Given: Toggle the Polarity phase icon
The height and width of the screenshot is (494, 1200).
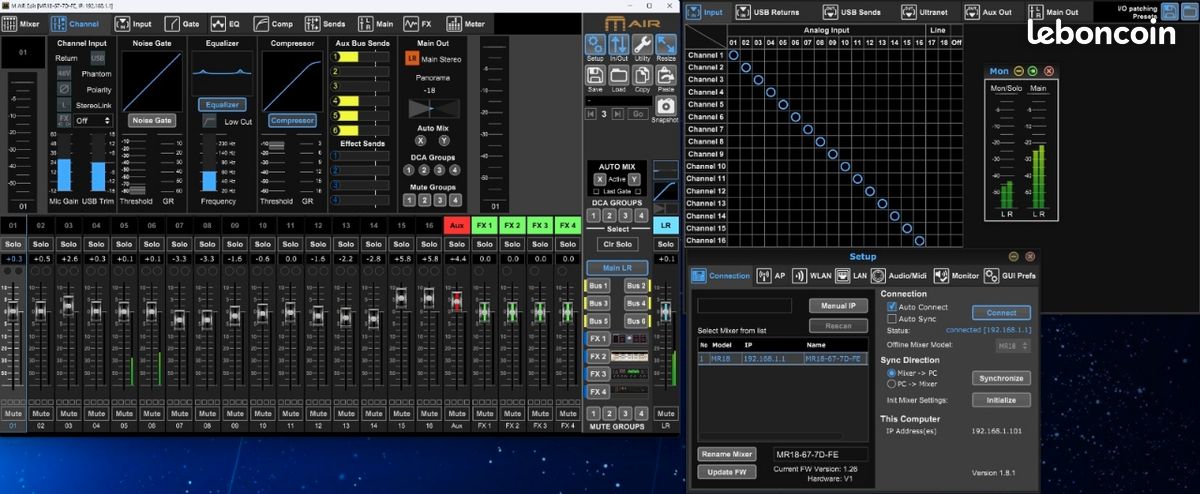Looking at the screenshot, I should click(x=64, y=89).
